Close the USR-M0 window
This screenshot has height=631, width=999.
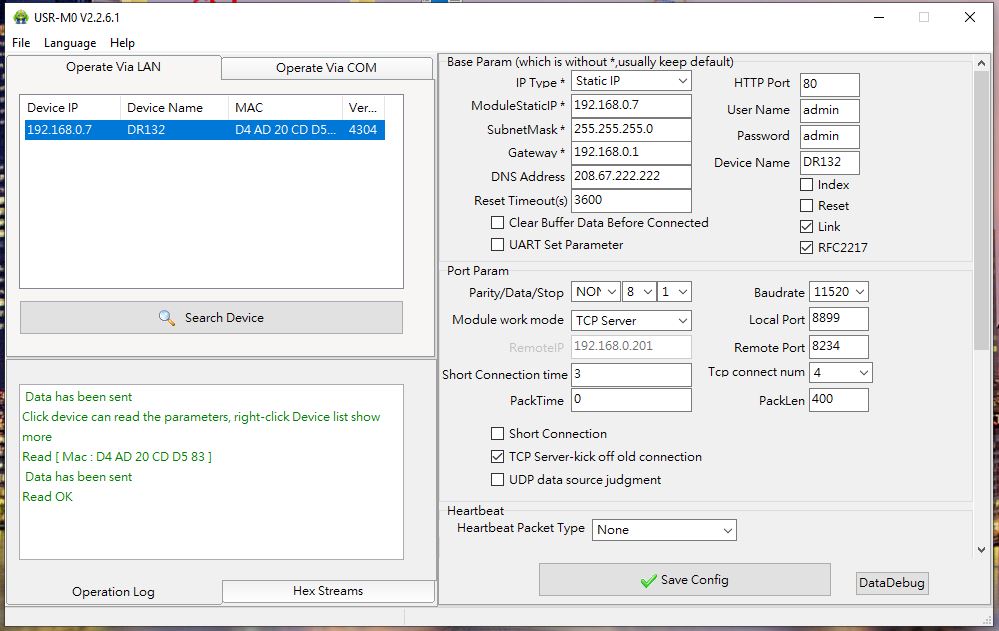pos(970,17)
